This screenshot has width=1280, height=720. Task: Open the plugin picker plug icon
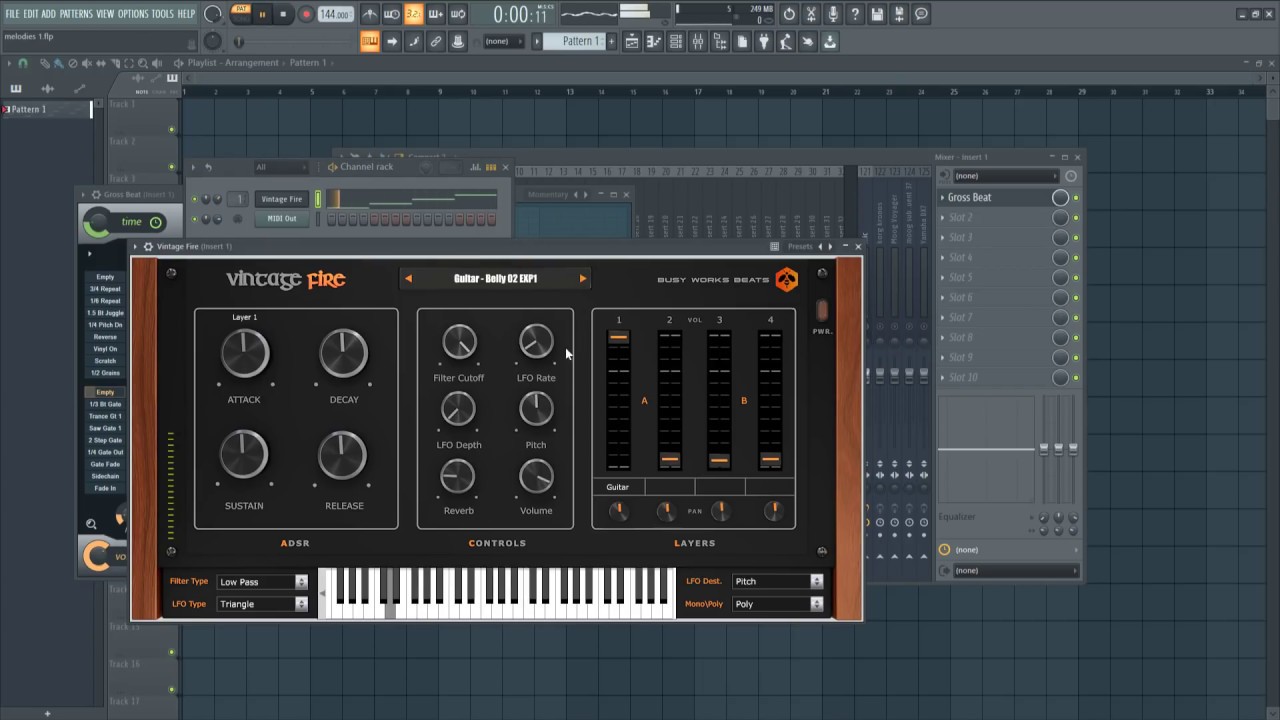click(764, 41)
